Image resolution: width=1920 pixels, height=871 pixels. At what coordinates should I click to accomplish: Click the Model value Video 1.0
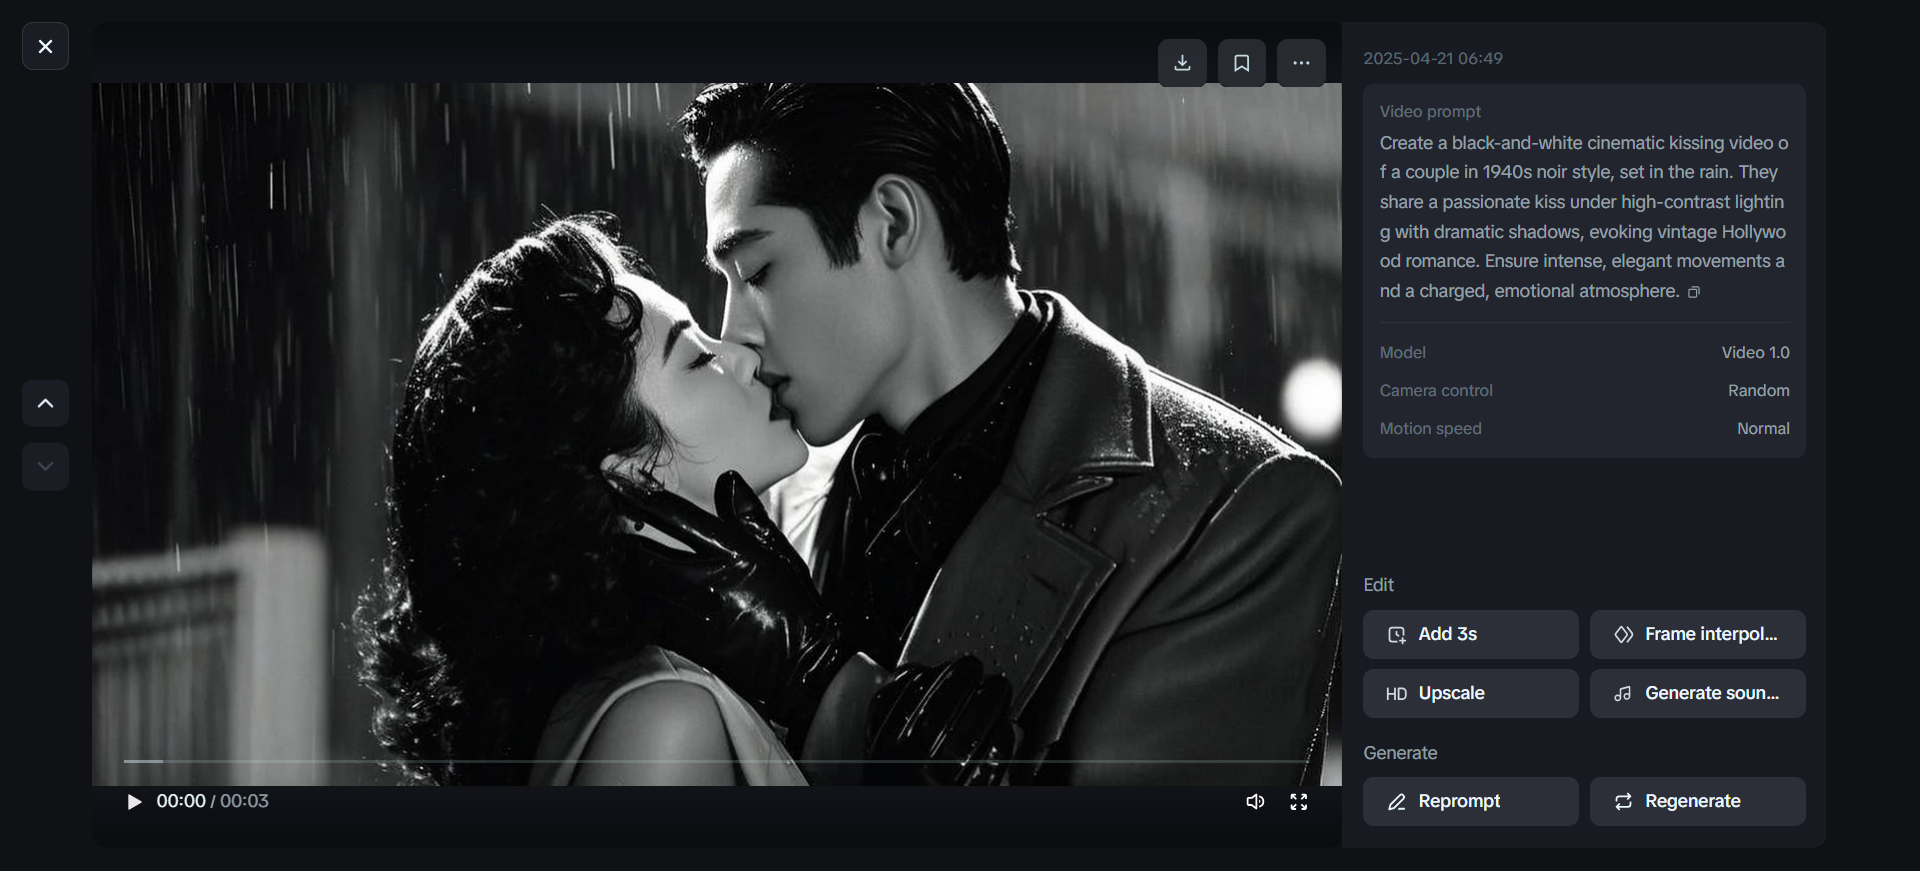pos(1755,352)
